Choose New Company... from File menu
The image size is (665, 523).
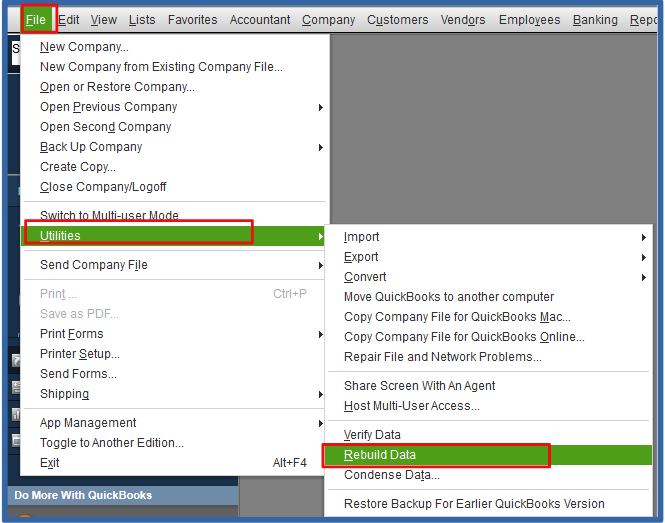[174, 47]
